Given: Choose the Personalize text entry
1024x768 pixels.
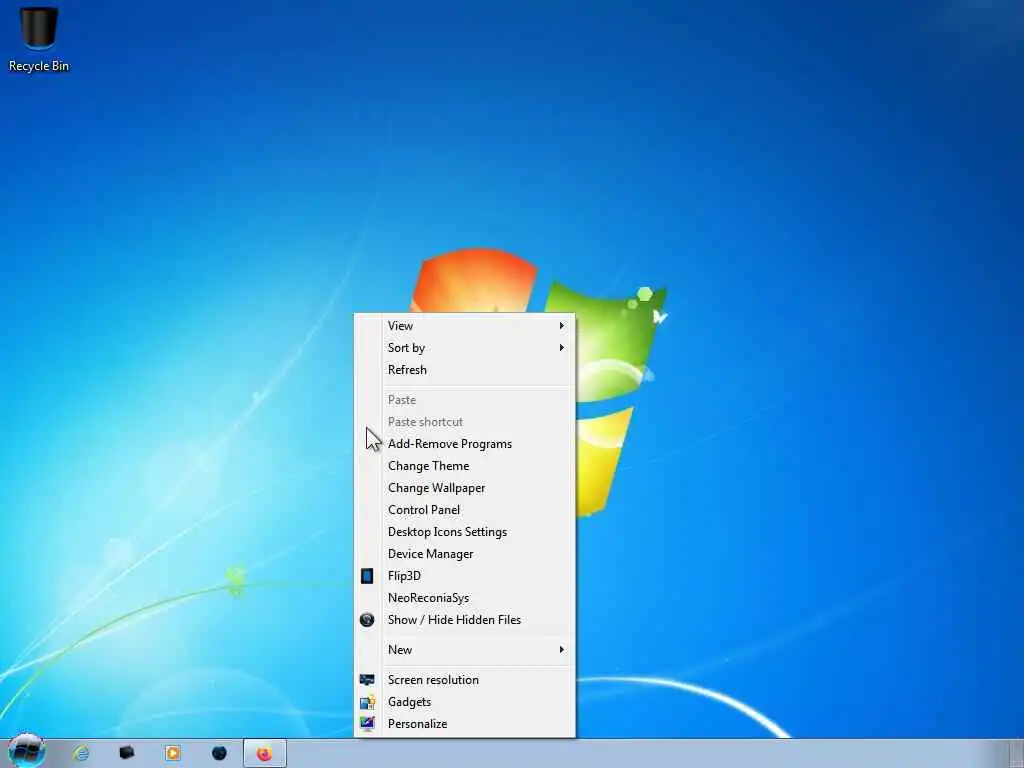Looking at the screenshot, I should pos(417,724).
